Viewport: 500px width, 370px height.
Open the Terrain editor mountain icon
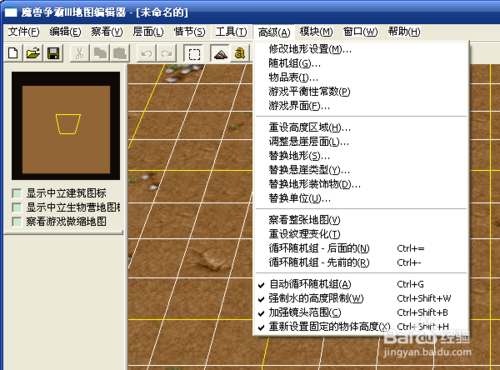pos(220,53)
